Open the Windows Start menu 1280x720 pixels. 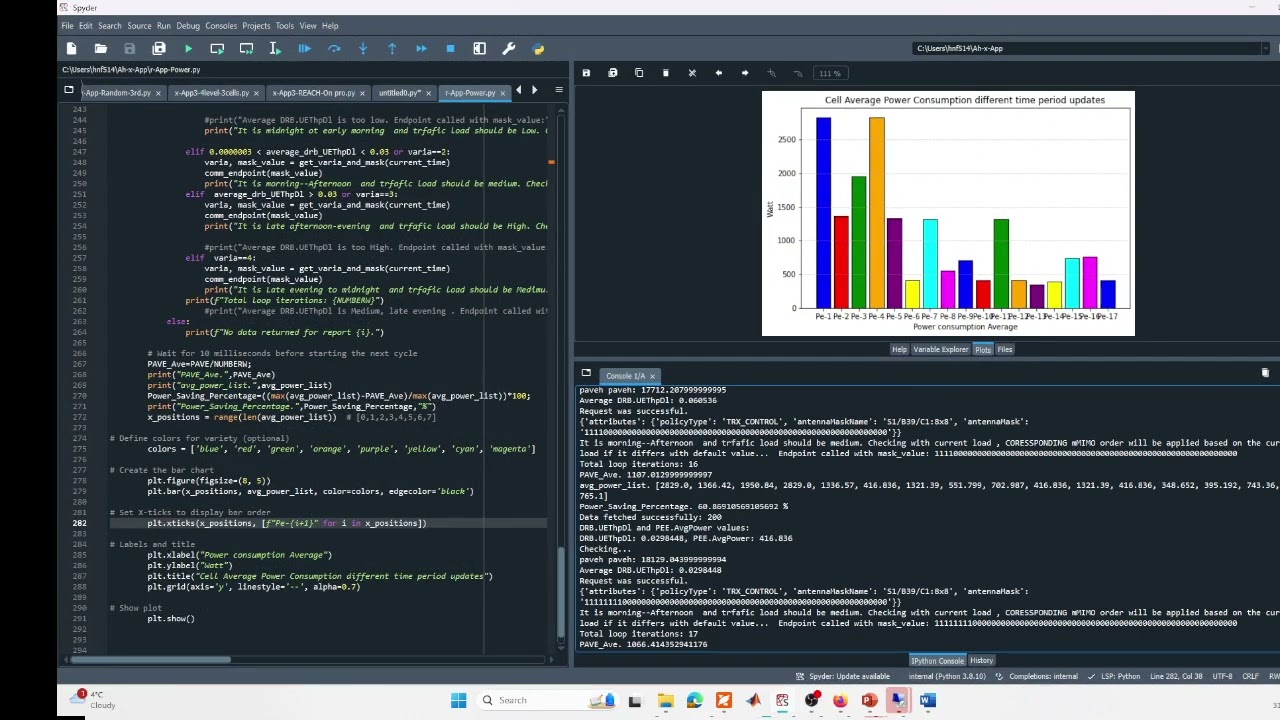click(x=458, y=700)
